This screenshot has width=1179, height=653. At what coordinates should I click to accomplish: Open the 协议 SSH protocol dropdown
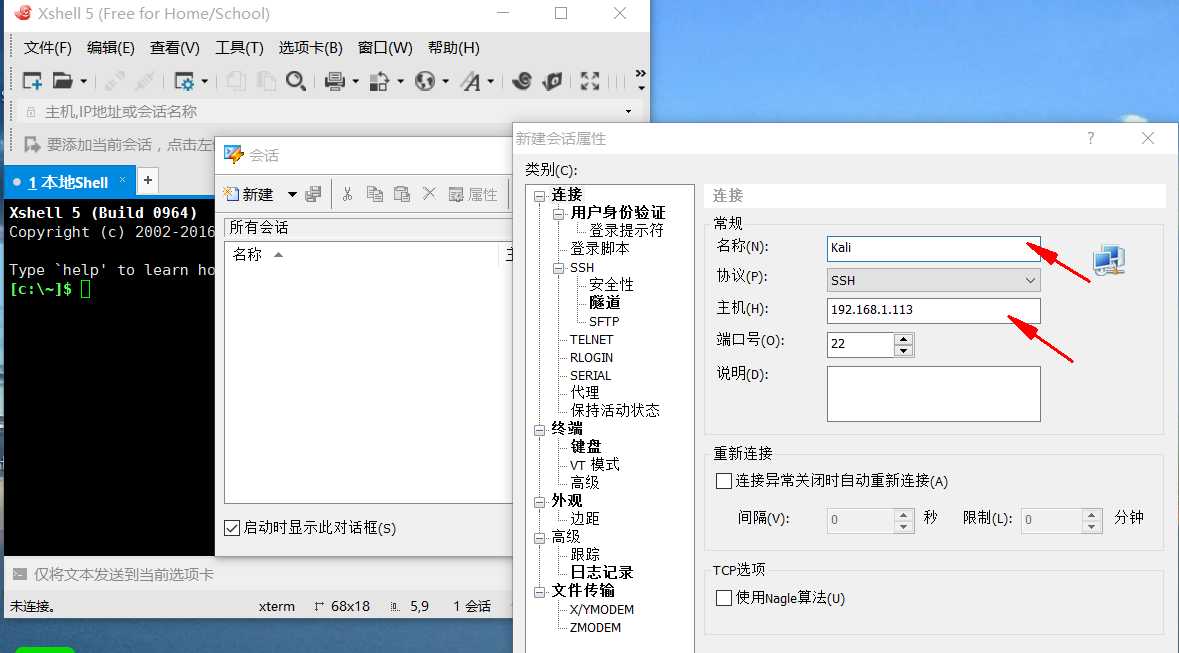(1030, 281)
